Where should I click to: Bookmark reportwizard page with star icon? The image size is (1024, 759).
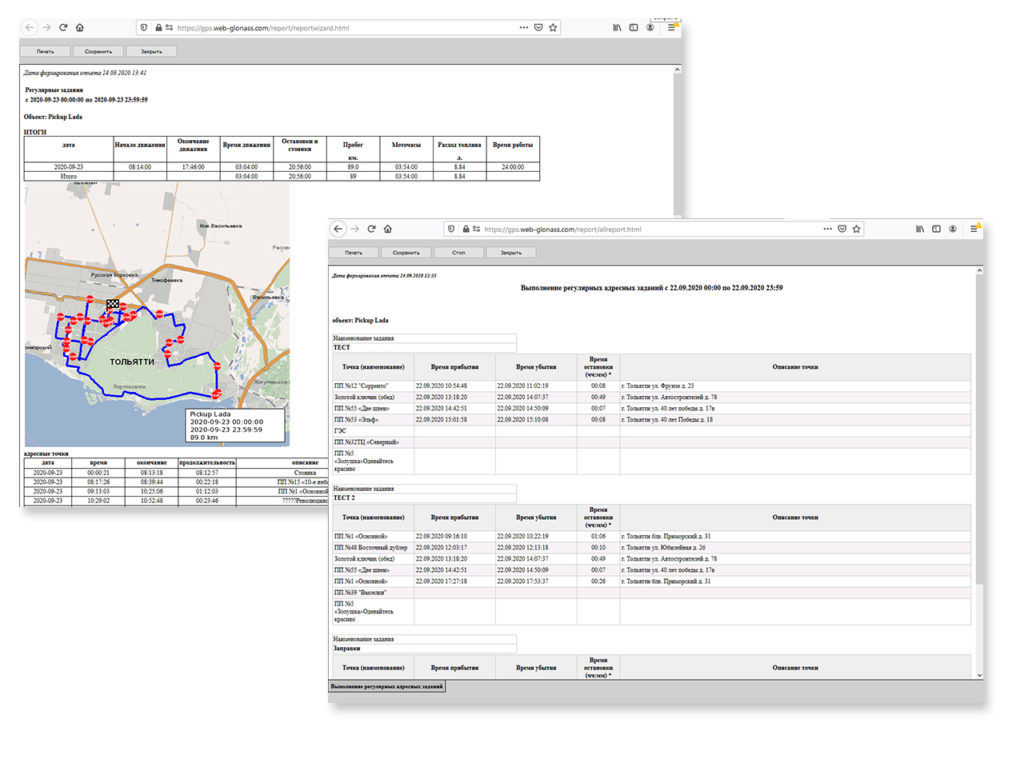(x=553, y=27)
